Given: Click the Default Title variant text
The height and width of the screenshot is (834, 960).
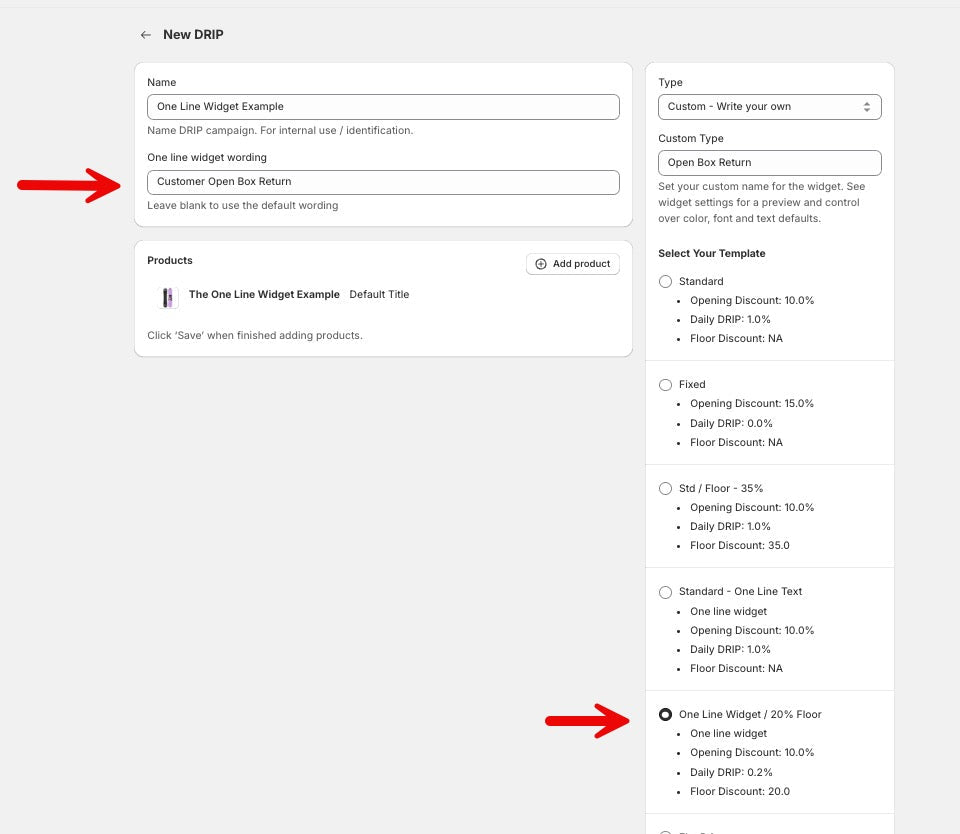Looking at the screenshot, I should [x=379, y=295].
